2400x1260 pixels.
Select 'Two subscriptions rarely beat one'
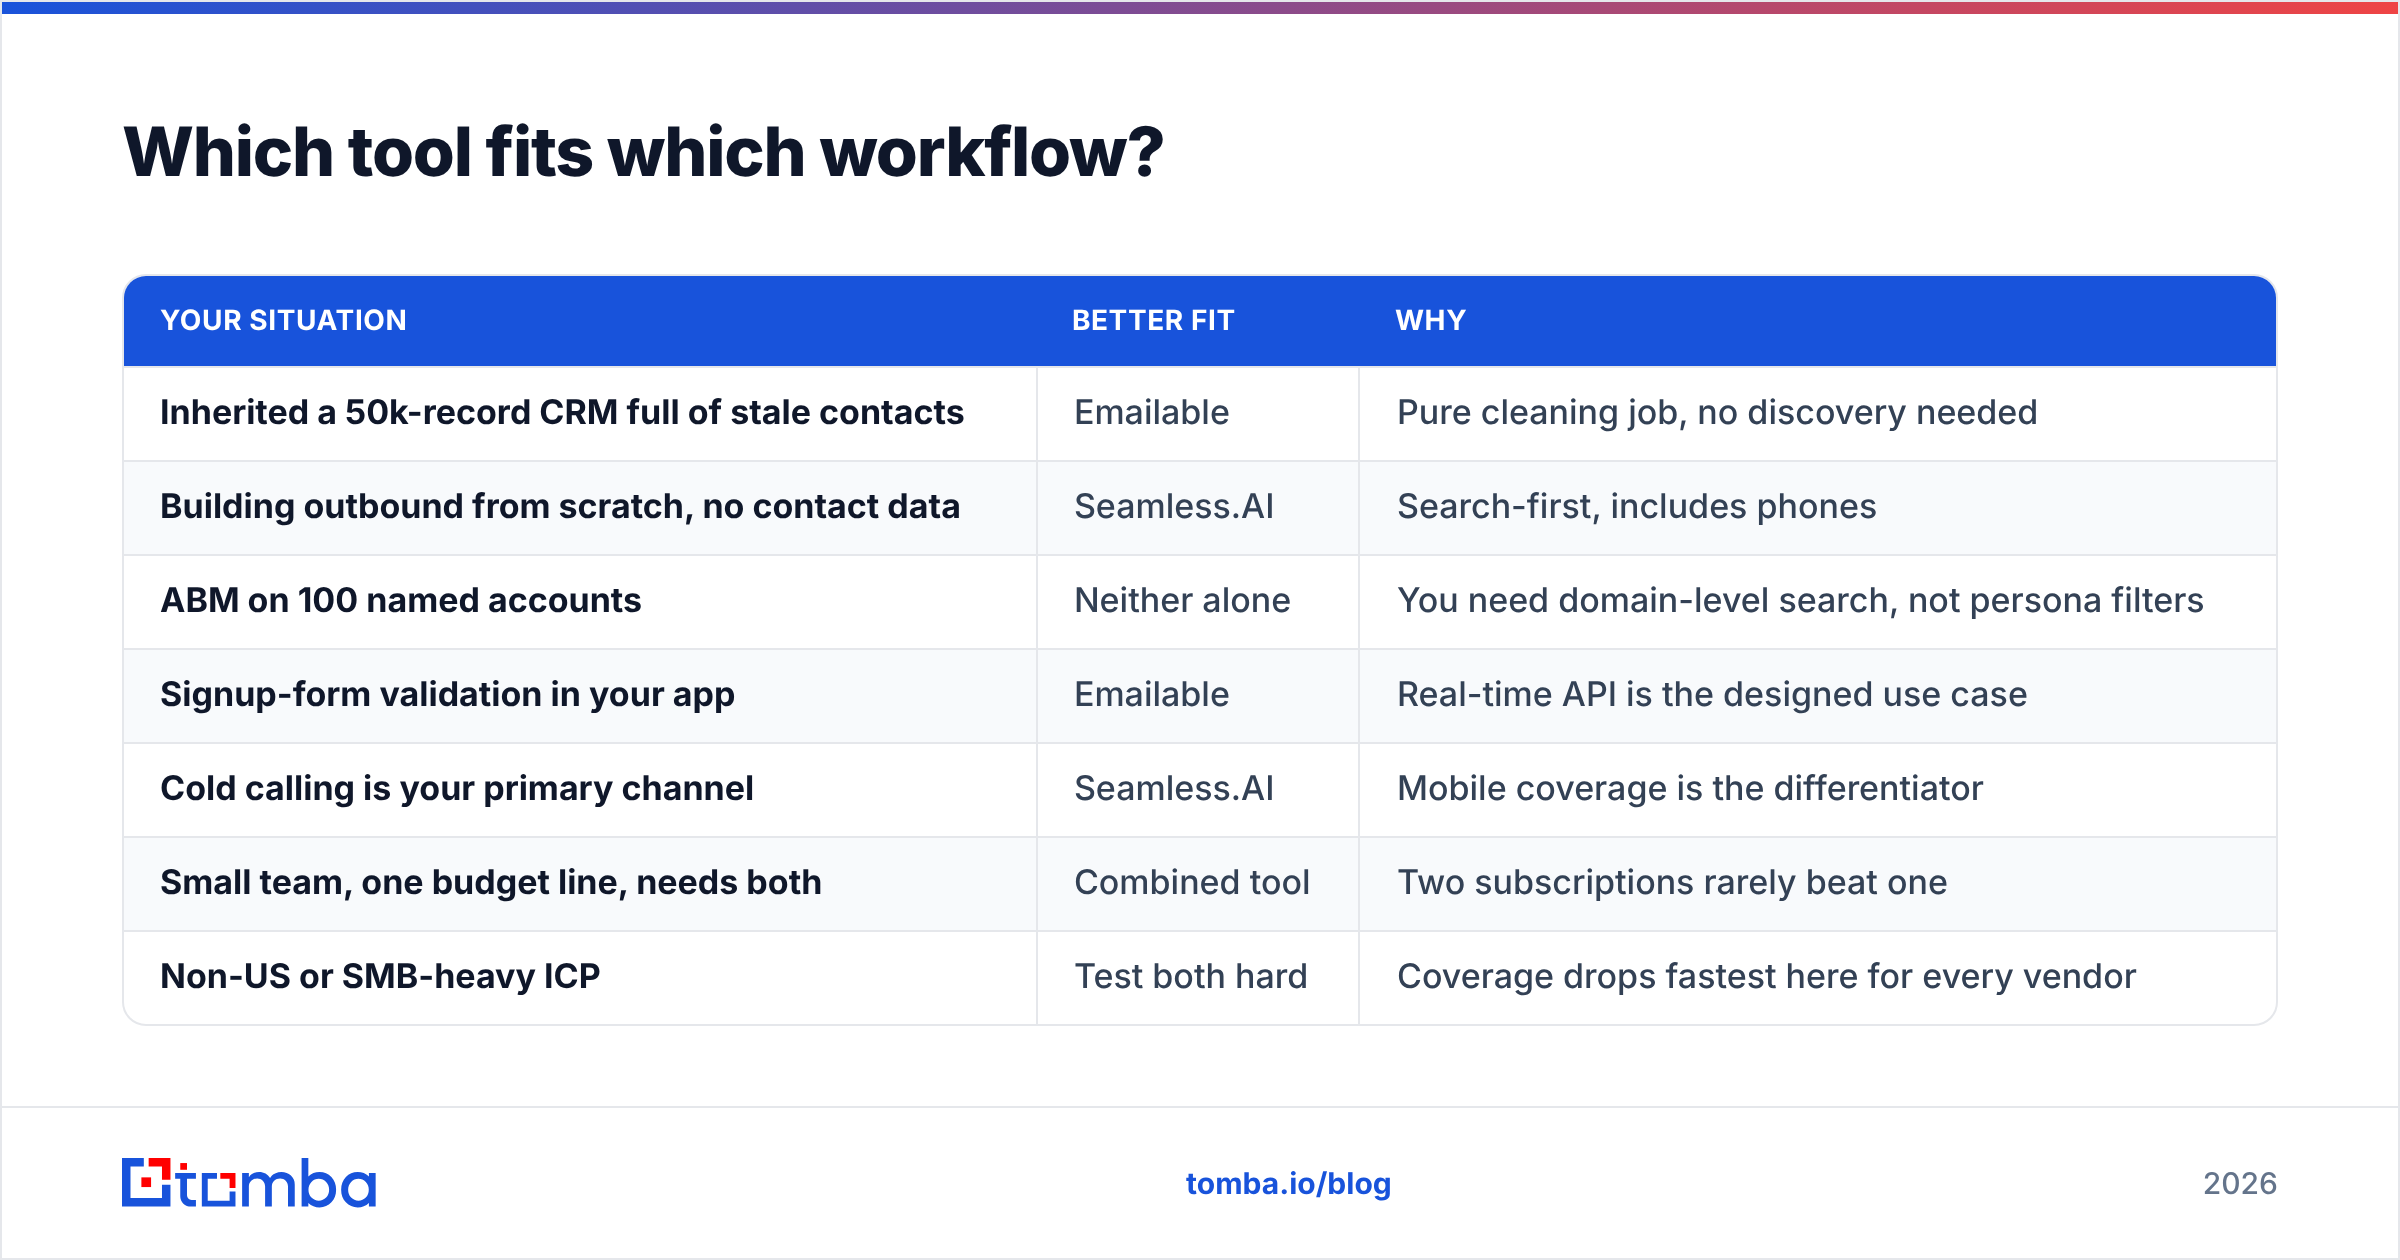pyautogui.click(x=1672, y=883)
